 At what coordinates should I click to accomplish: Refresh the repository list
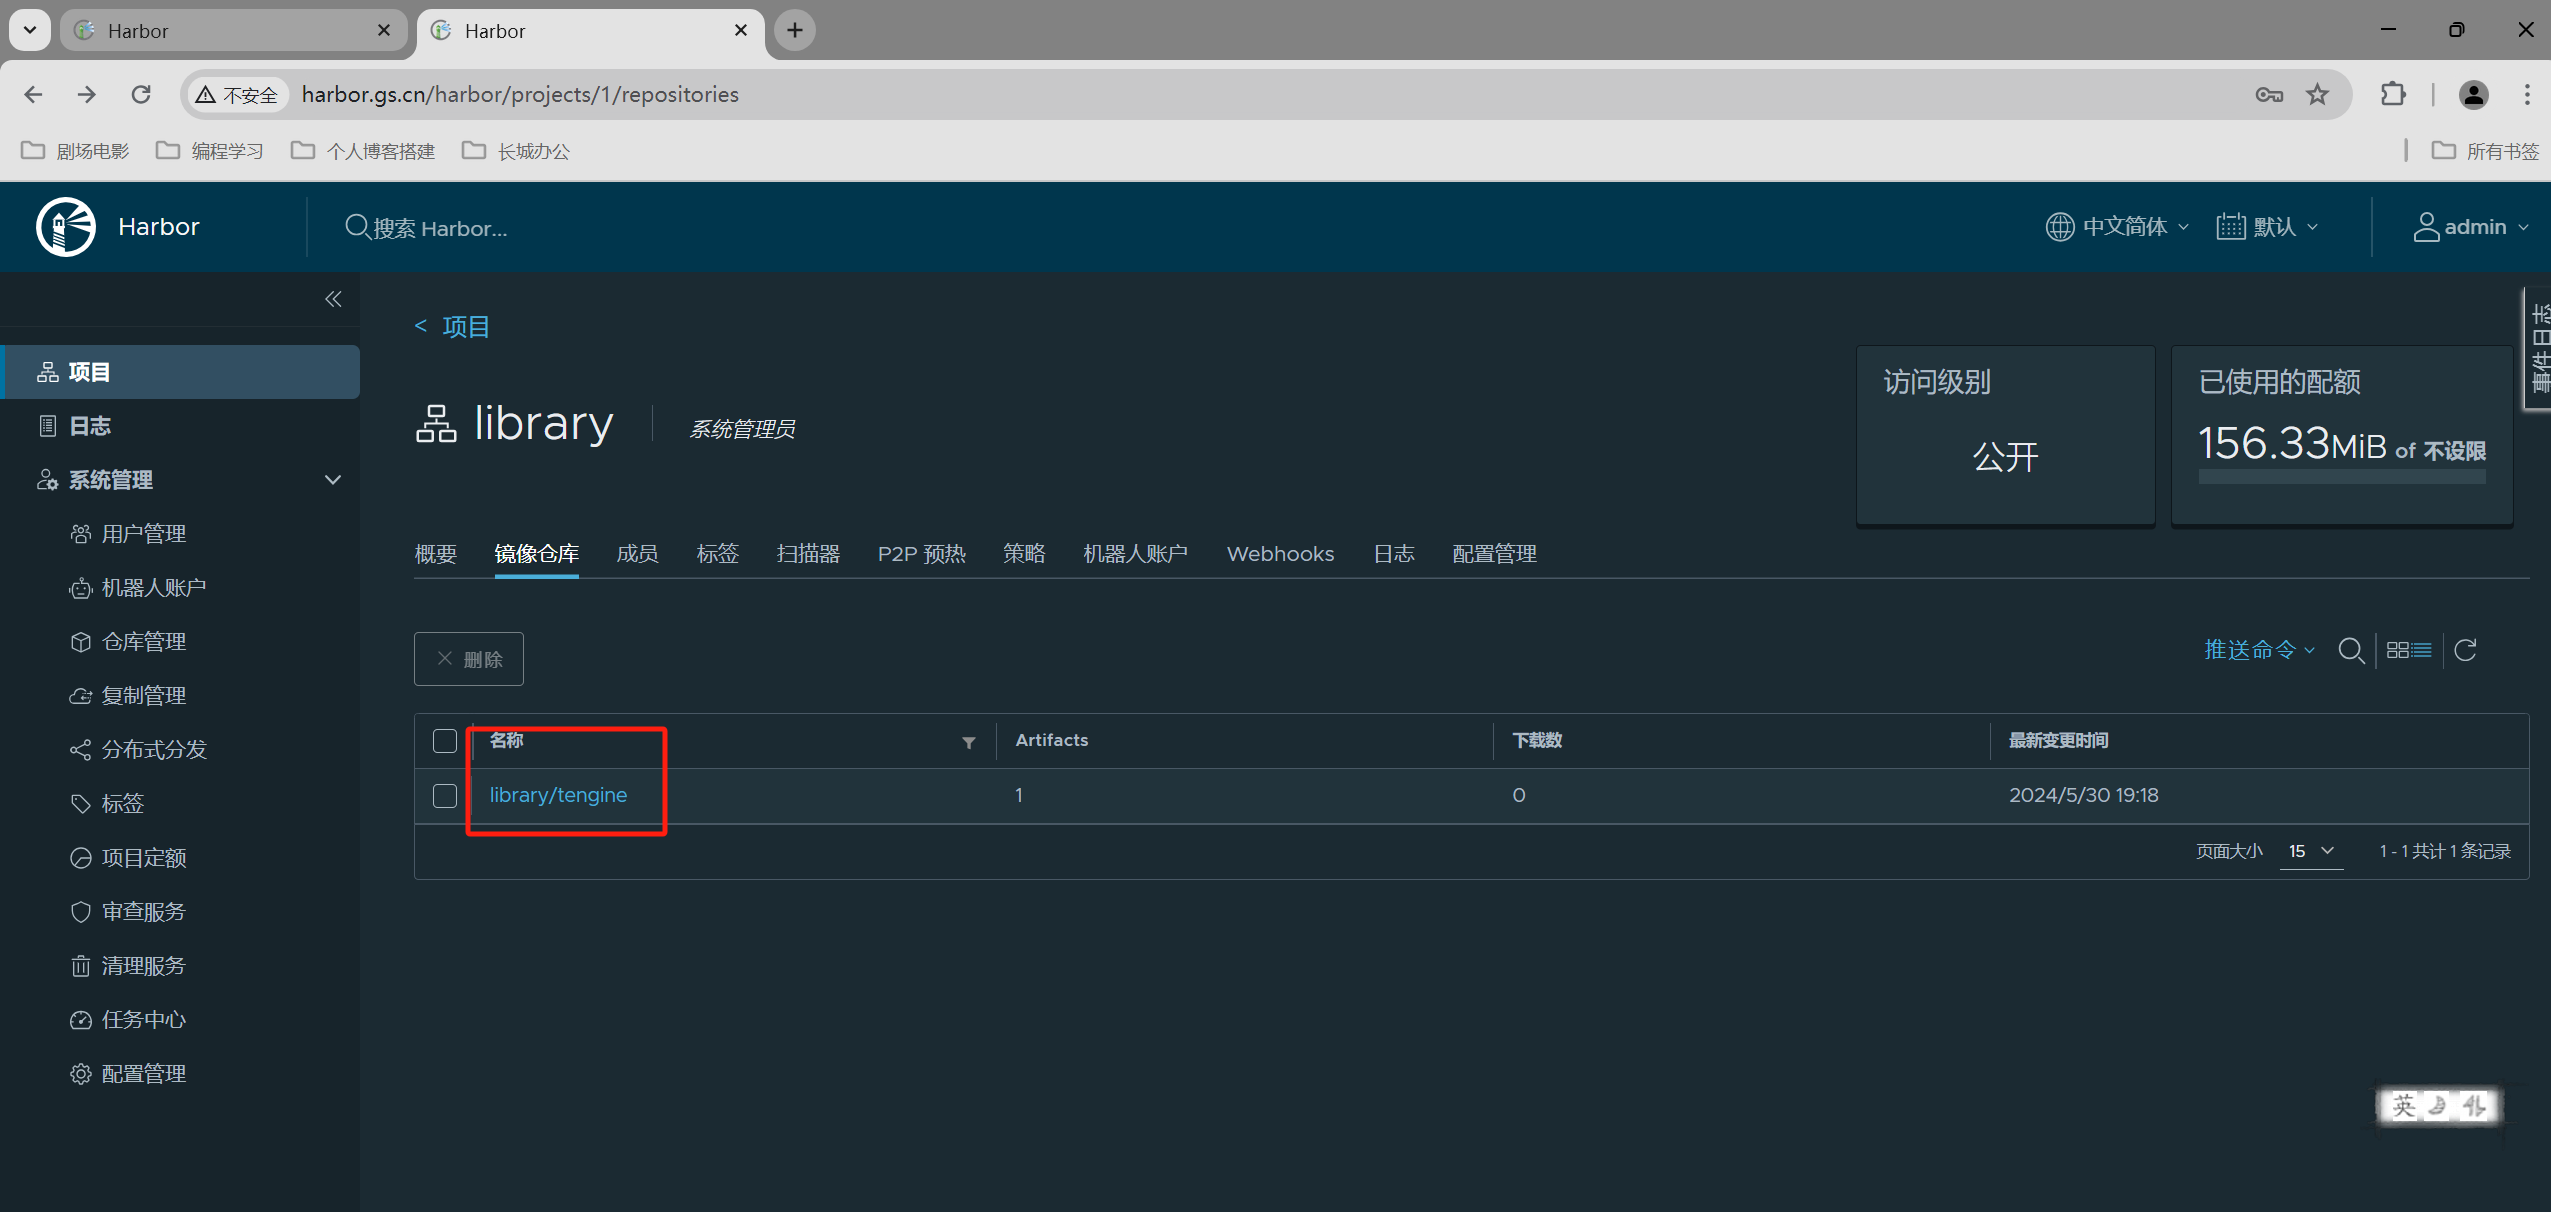click(x=2466, y=651)
